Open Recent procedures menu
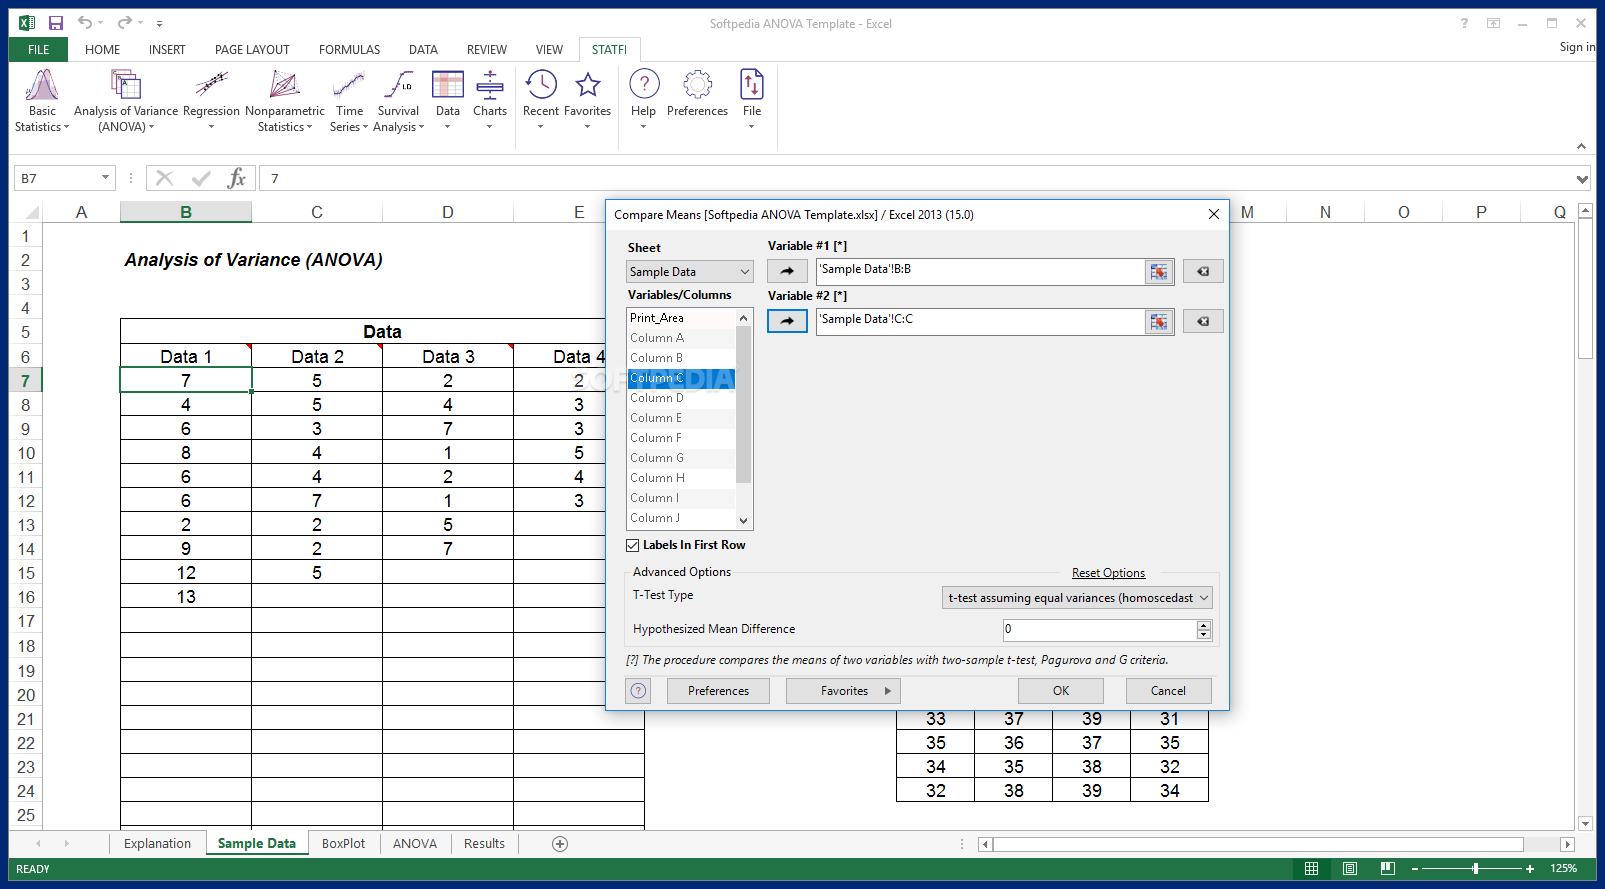This screenshot has height=889, width=1605. point(541,100)
